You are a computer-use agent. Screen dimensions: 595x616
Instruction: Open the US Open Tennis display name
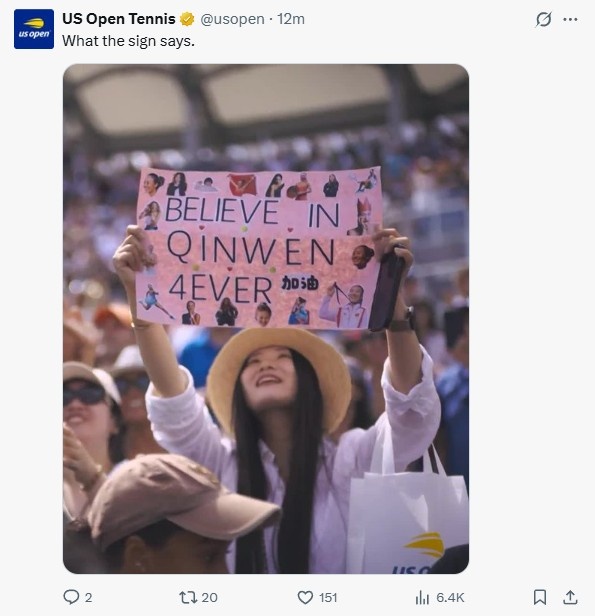point(119,19)
